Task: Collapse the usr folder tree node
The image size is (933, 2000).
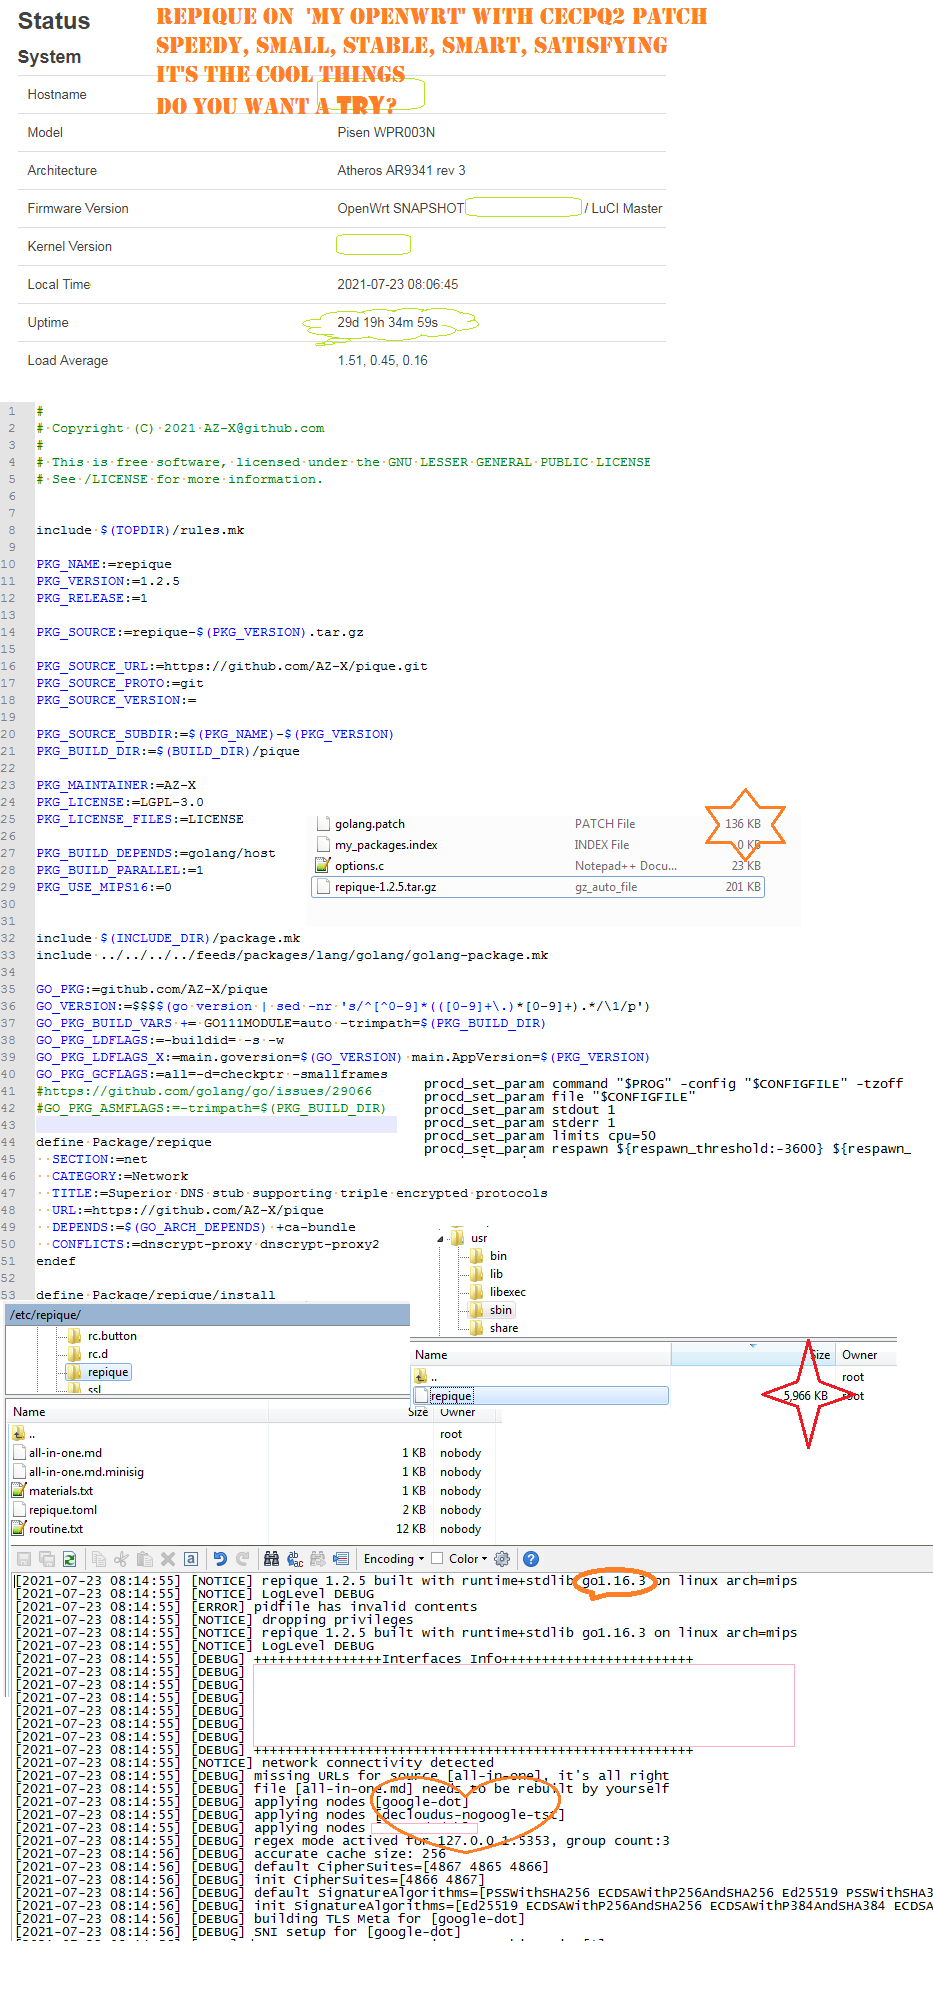Action: [x=440, y=1238]
